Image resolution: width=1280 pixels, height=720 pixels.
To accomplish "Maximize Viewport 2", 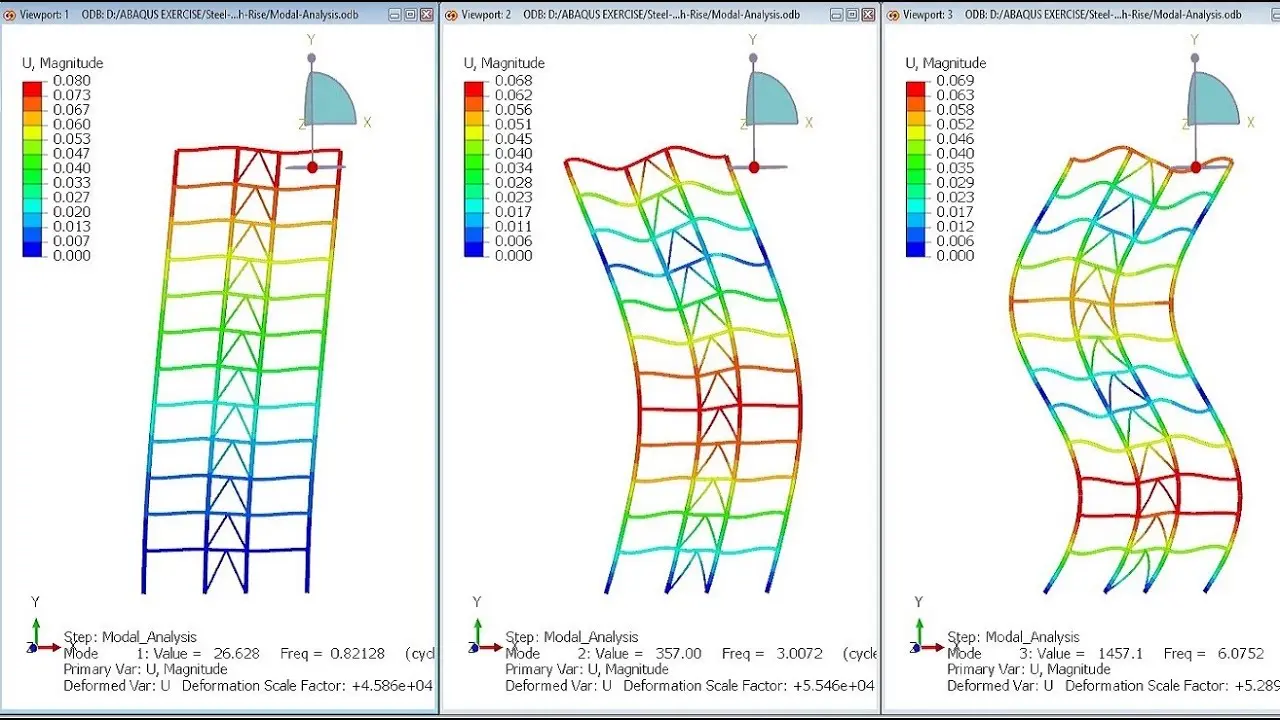I will pyautogui.click(x=853, y=15).
